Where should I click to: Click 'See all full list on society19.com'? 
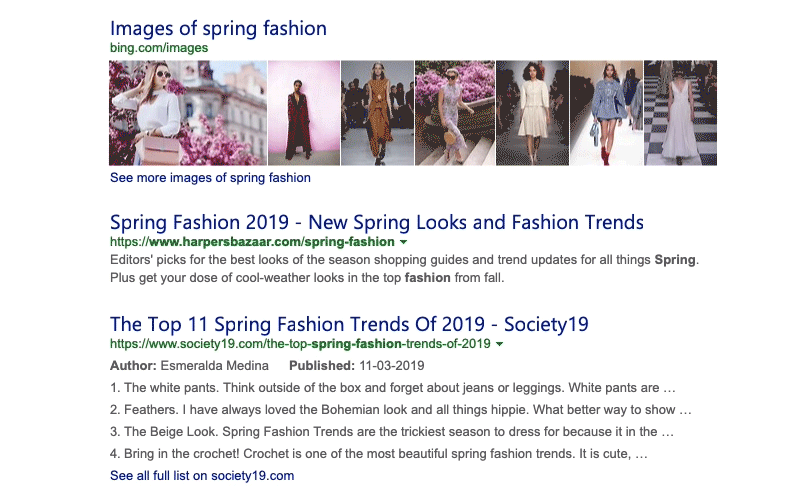pos(202,476)
